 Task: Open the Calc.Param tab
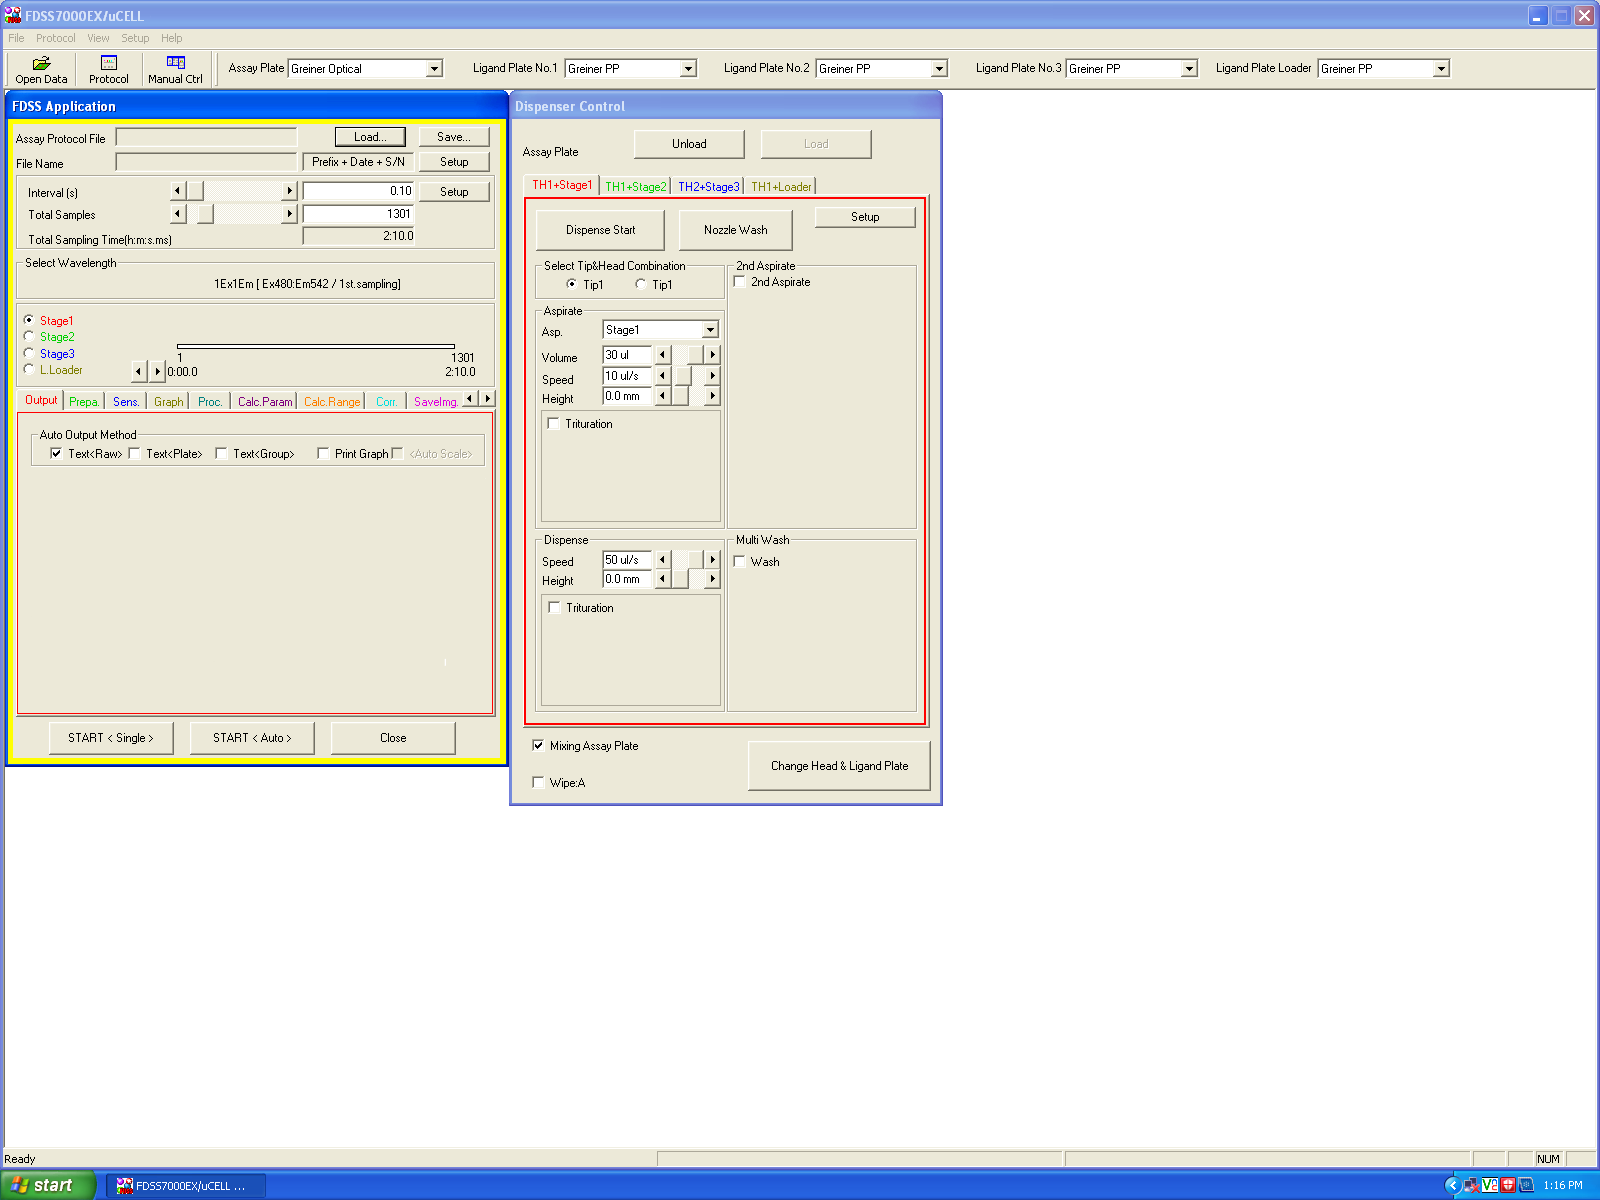point(265,402)
